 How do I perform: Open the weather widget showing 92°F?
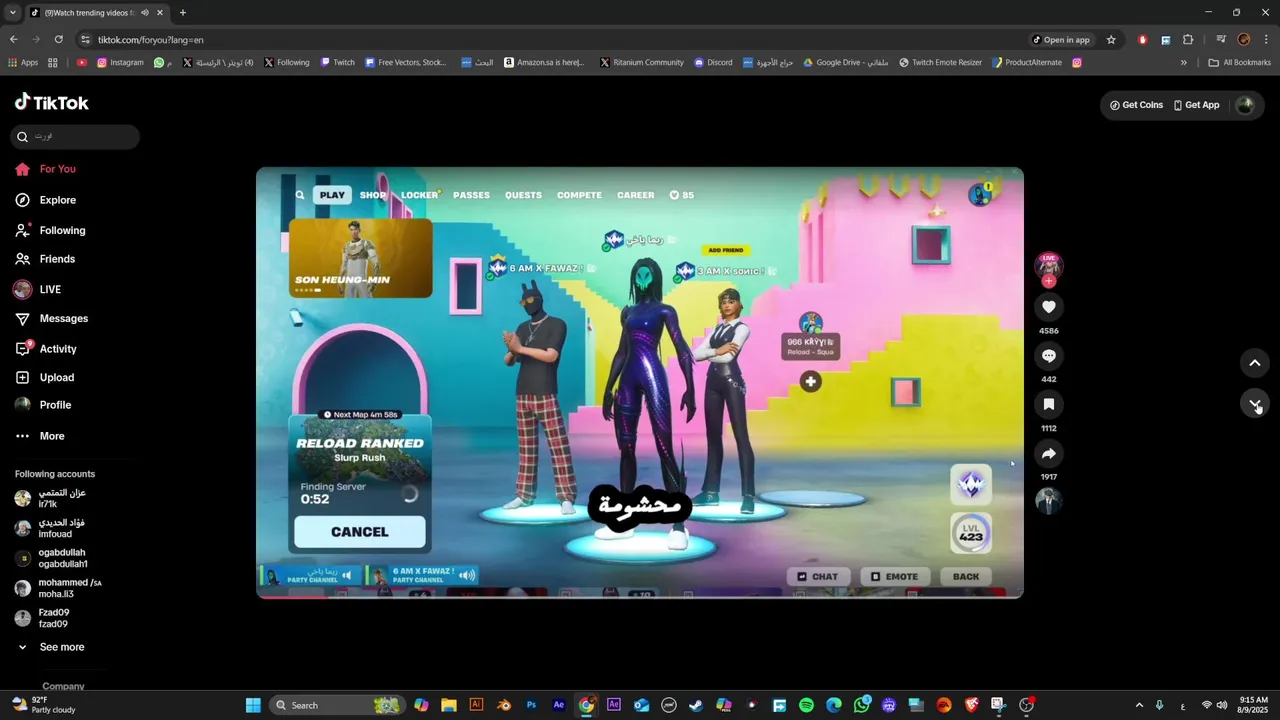point(42,705)
